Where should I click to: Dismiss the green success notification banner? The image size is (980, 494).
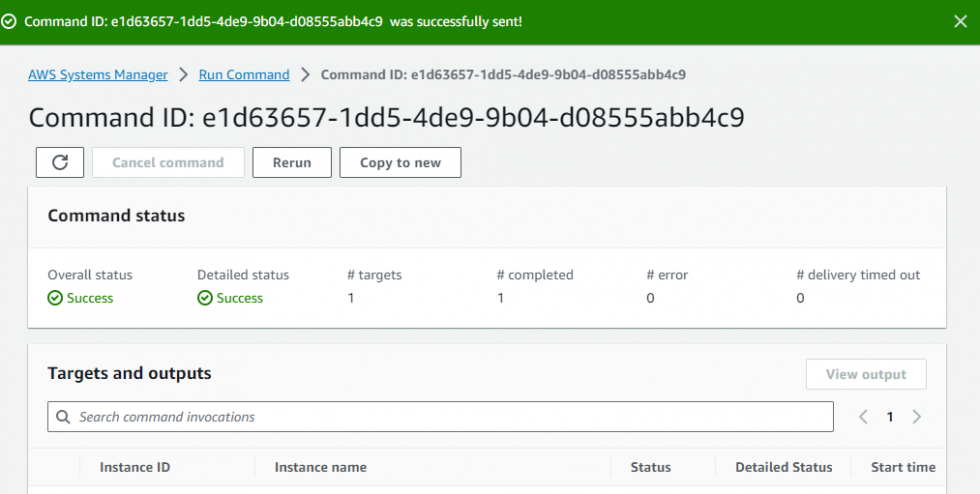tap(960, 21)
